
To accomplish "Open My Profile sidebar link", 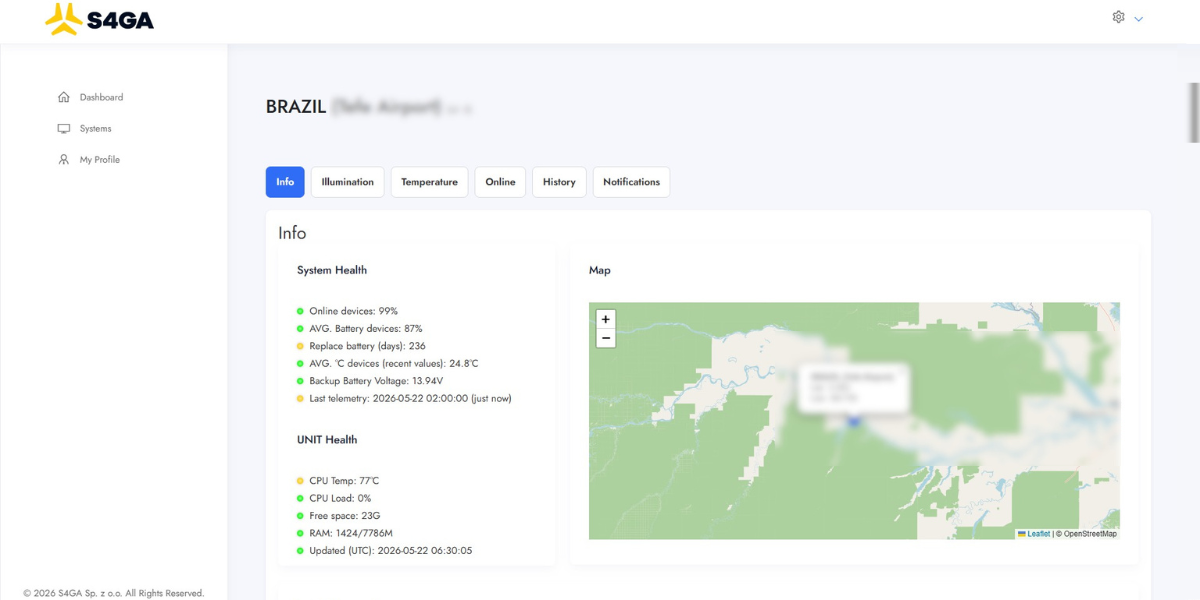I will coord(100,159).
